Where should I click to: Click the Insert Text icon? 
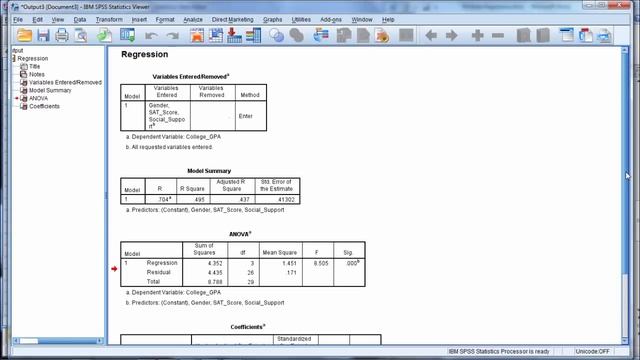(604, 36)
